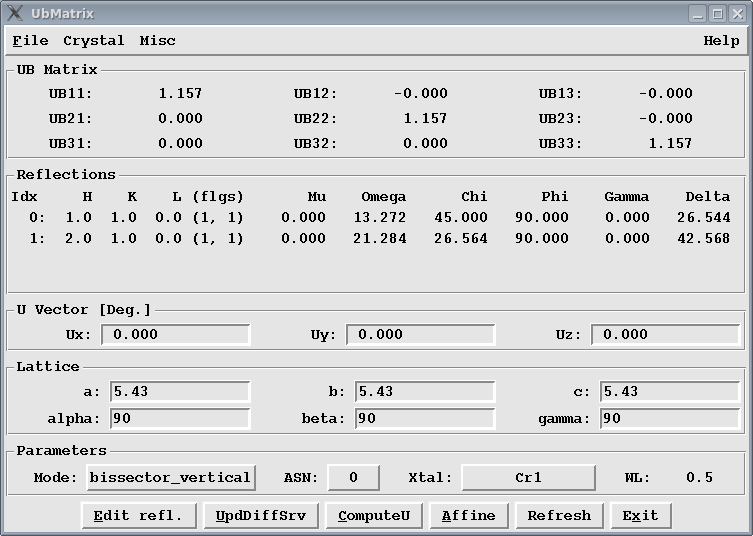Viewport: 753px width, 536px height.
Task: Open the Crystal menu
Action: (x=94, y=41)
